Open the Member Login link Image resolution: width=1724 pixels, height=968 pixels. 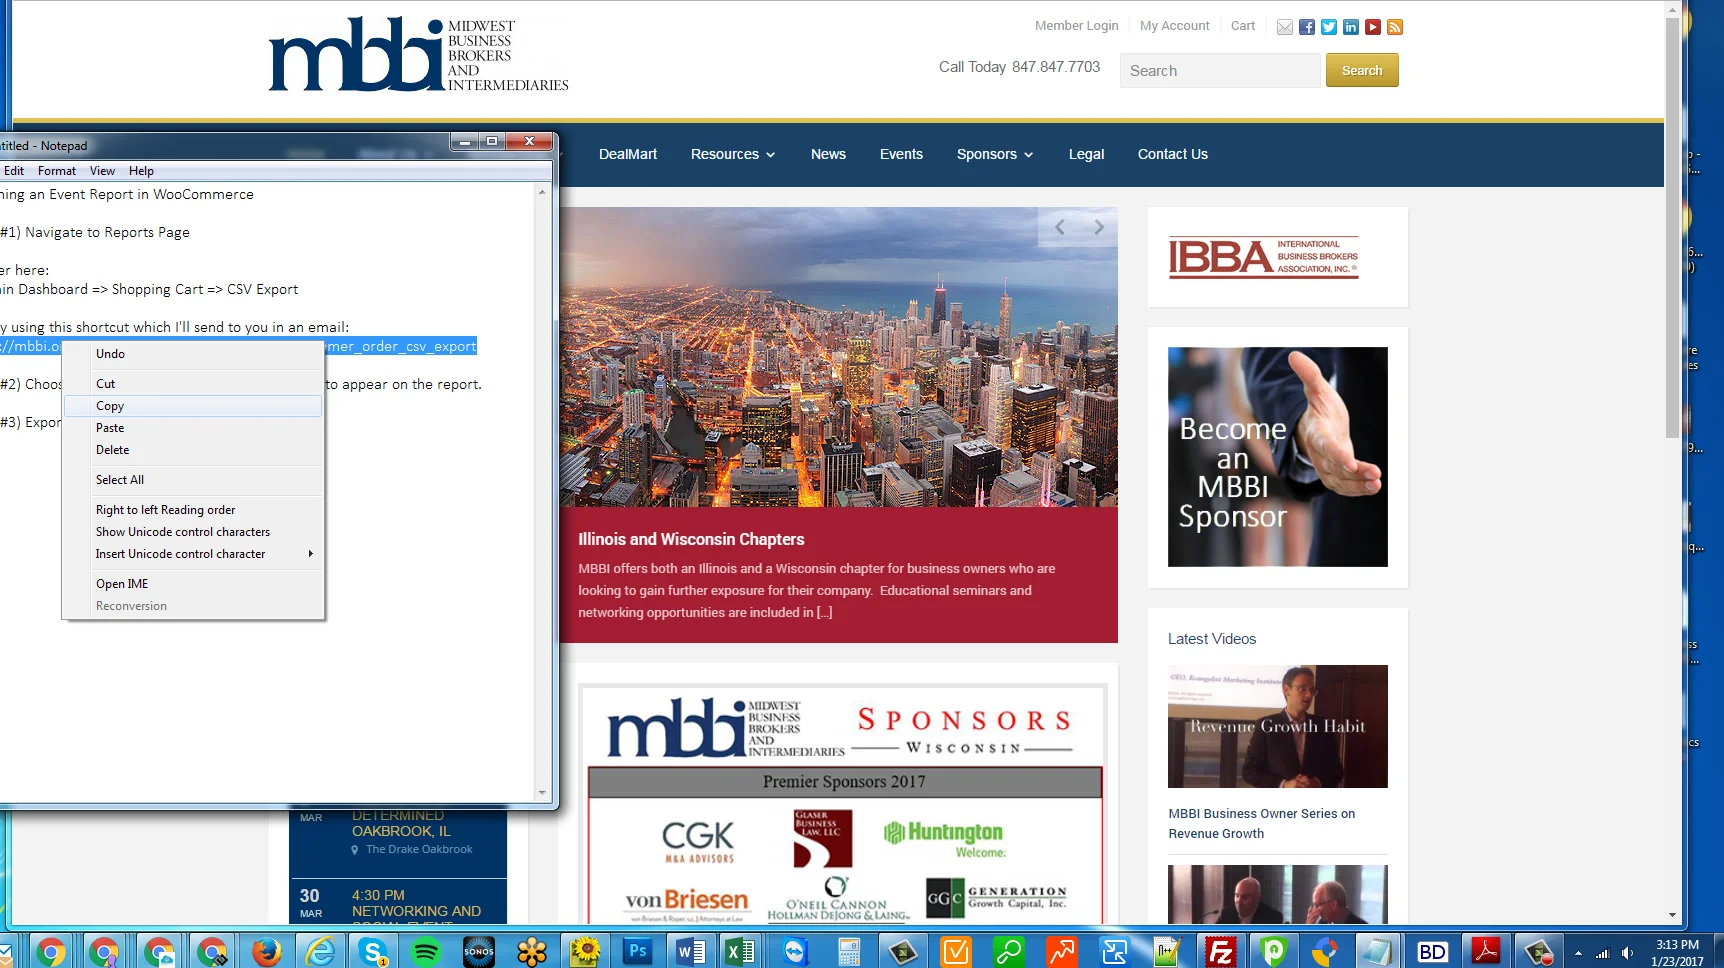coord(1076,26)
